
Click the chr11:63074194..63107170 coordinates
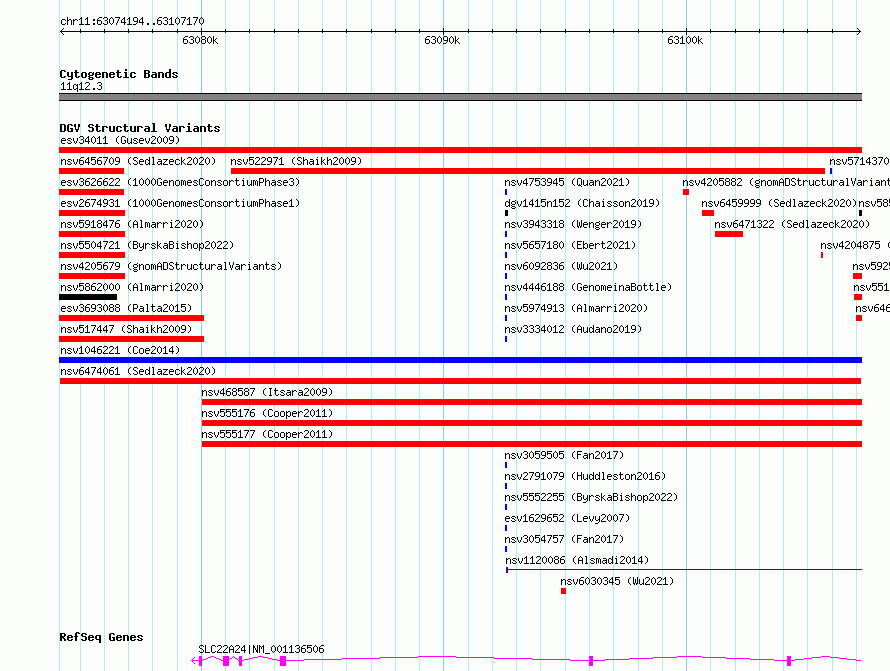pyautogui.click(x=132, y=21)
